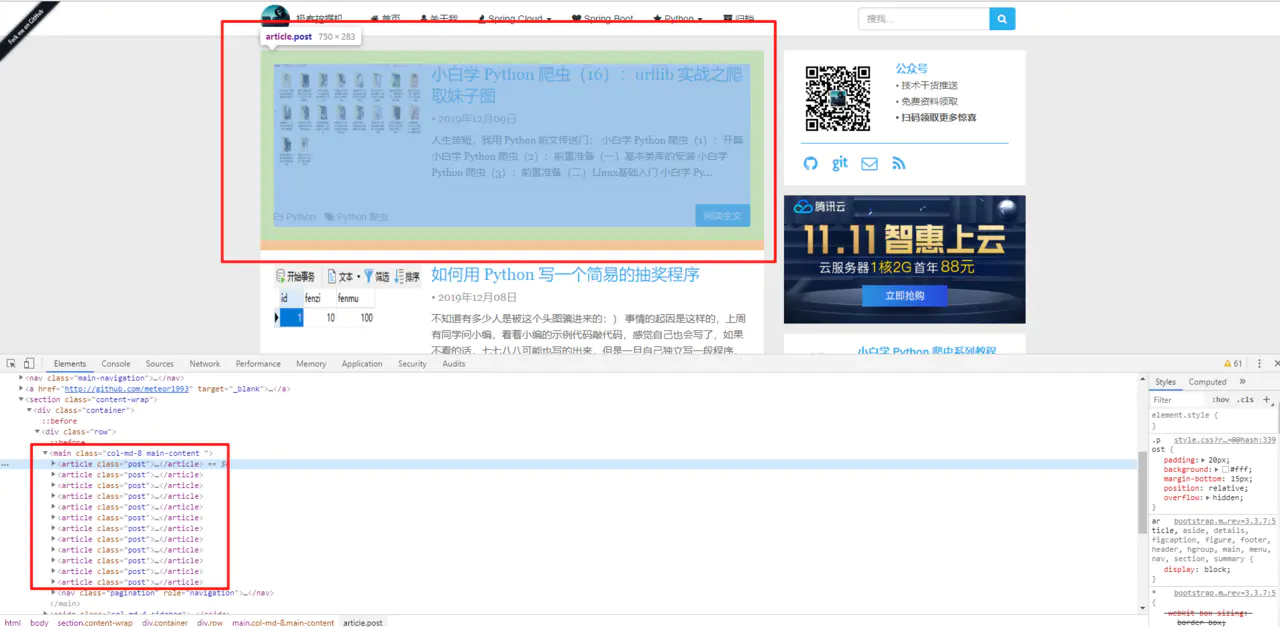This screenshot has height=627, width=1280.
Task: Expand the nav pagination node
Action: (54, 592)
